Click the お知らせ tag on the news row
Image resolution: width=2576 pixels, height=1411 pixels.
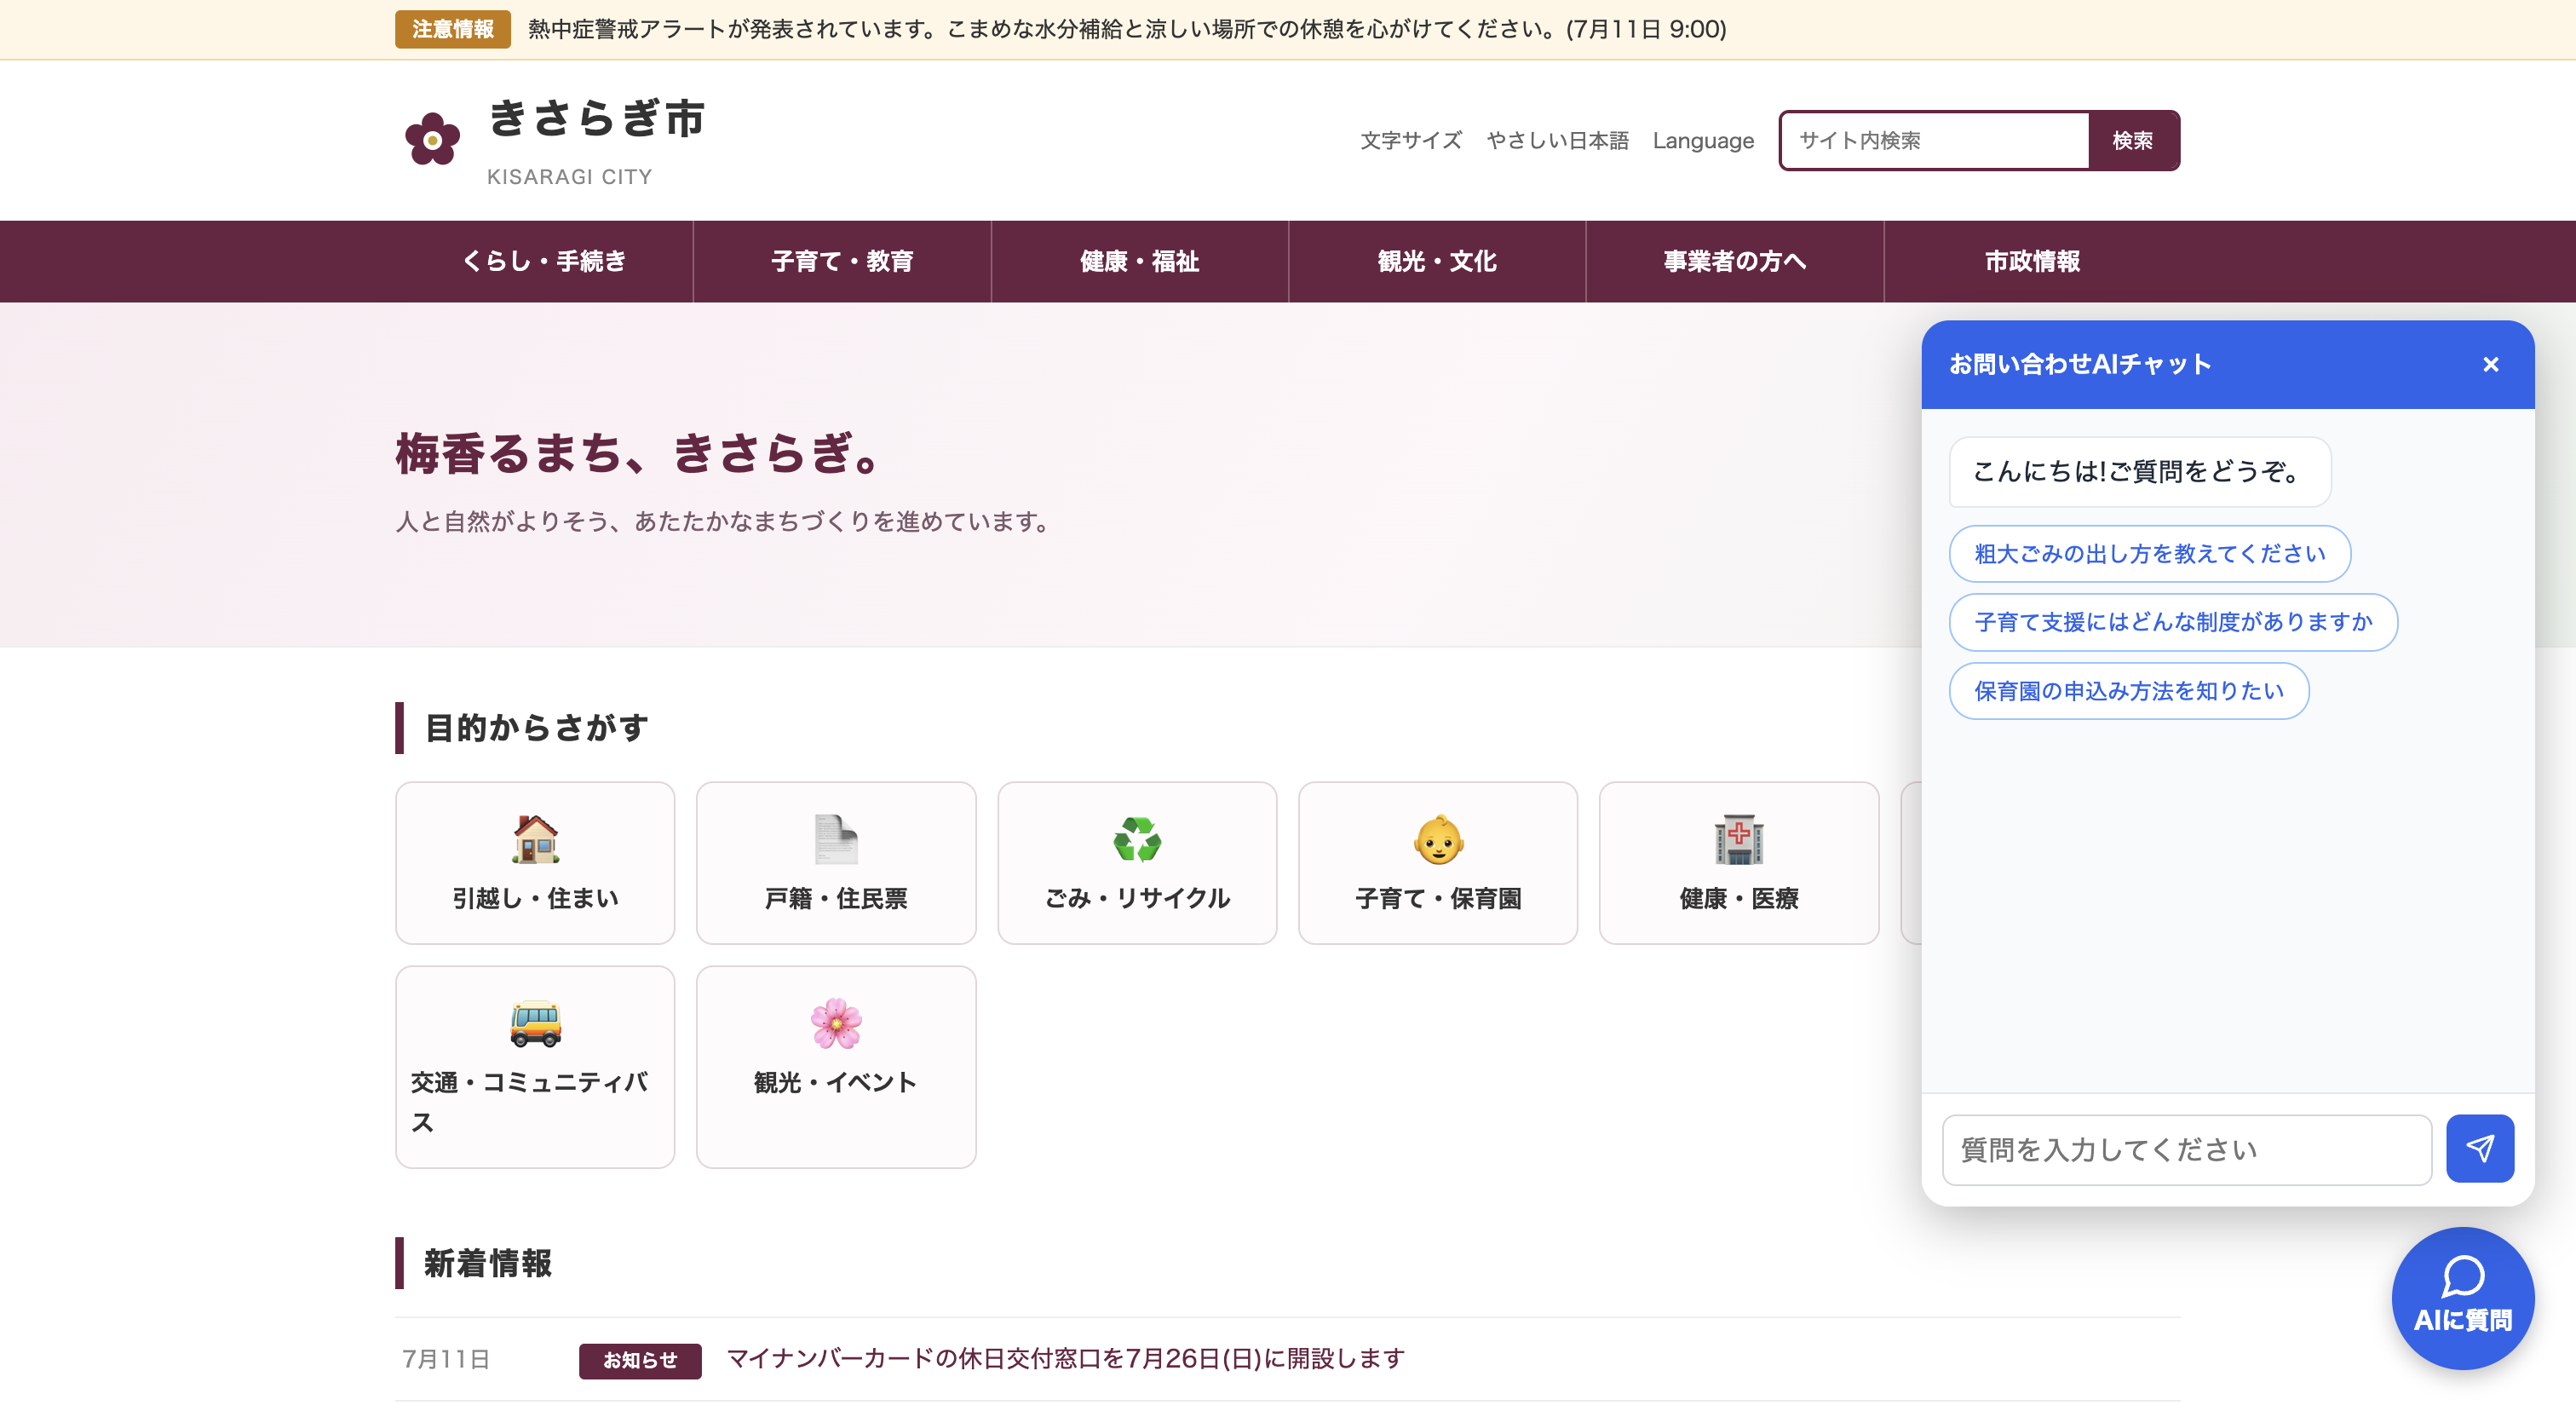click(640, 1360)
